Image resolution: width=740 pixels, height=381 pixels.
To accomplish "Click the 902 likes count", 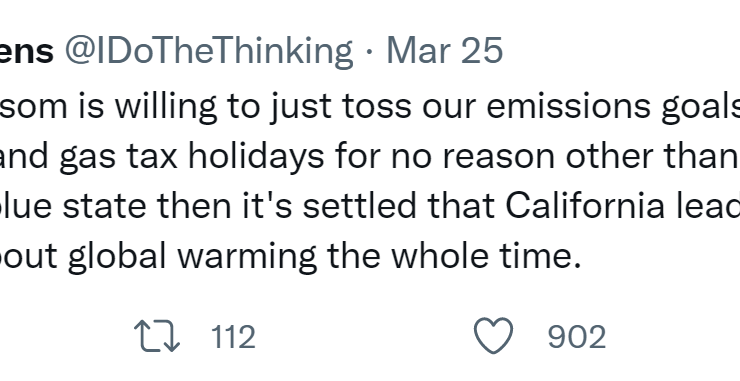I will [577, 337].
